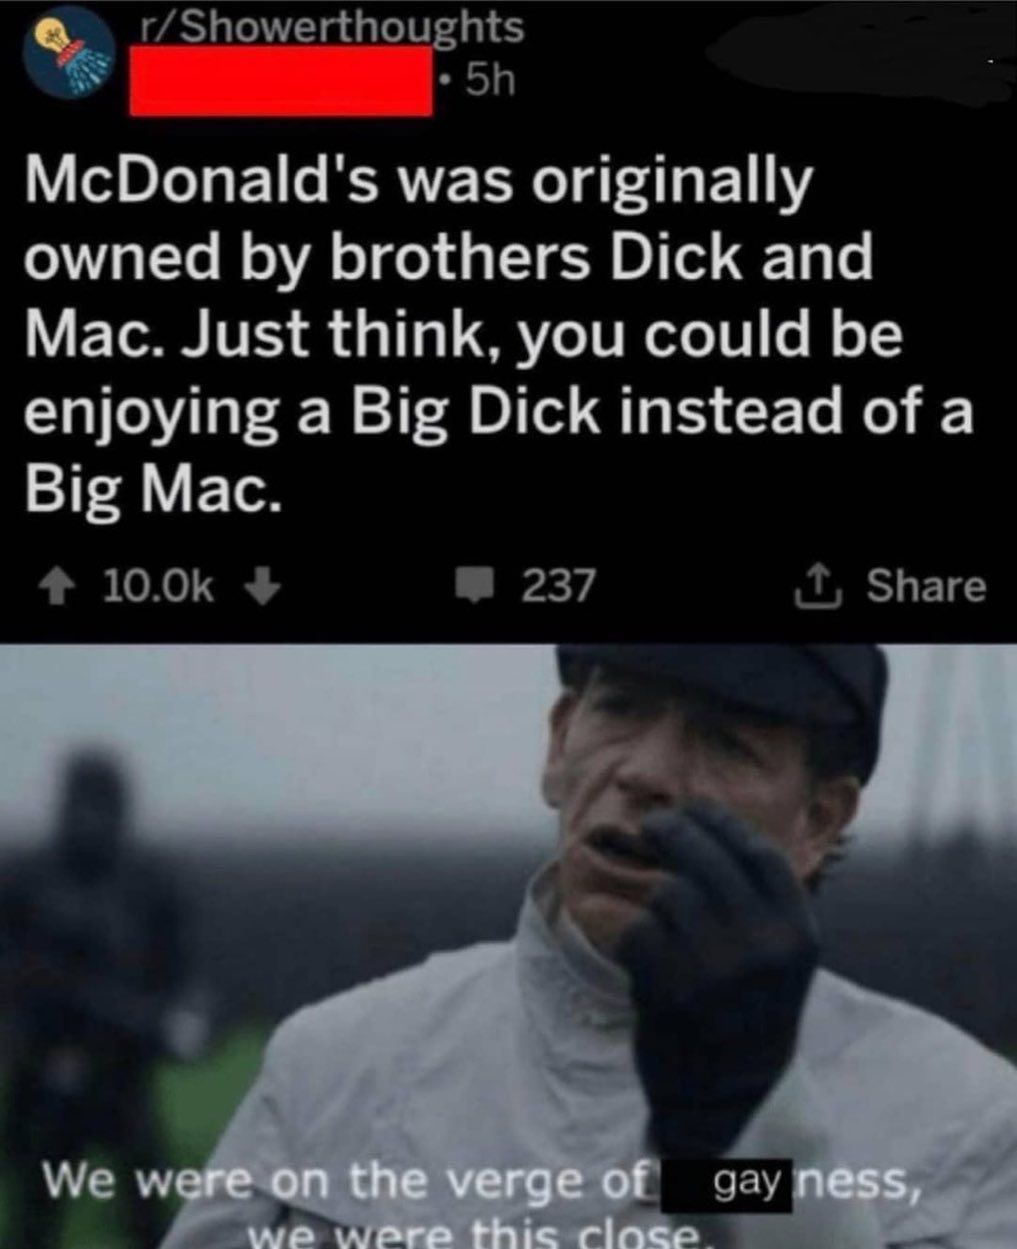Visit the r/Showerthoughts subreddit link
Screen dimensions: 1017x1249
[x=330, y=27]
